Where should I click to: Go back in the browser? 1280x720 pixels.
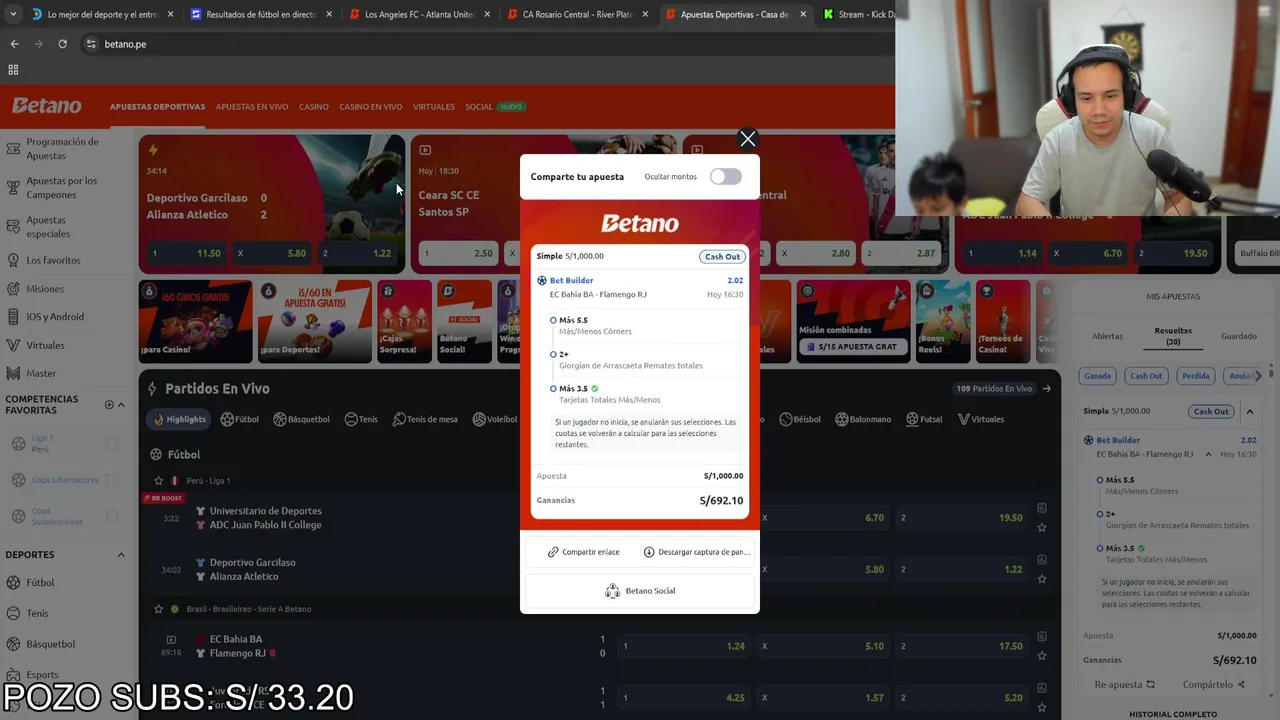pos(14,44)
